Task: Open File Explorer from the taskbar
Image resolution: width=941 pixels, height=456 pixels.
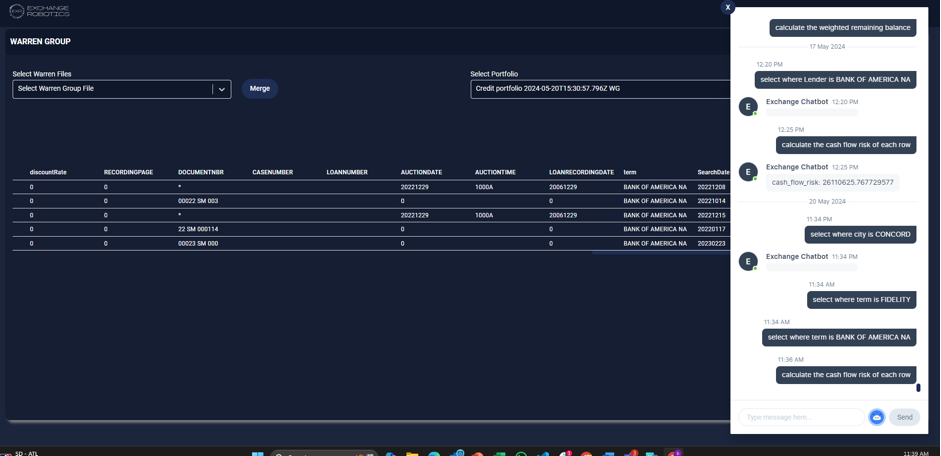Action: [x=412, y=453]
